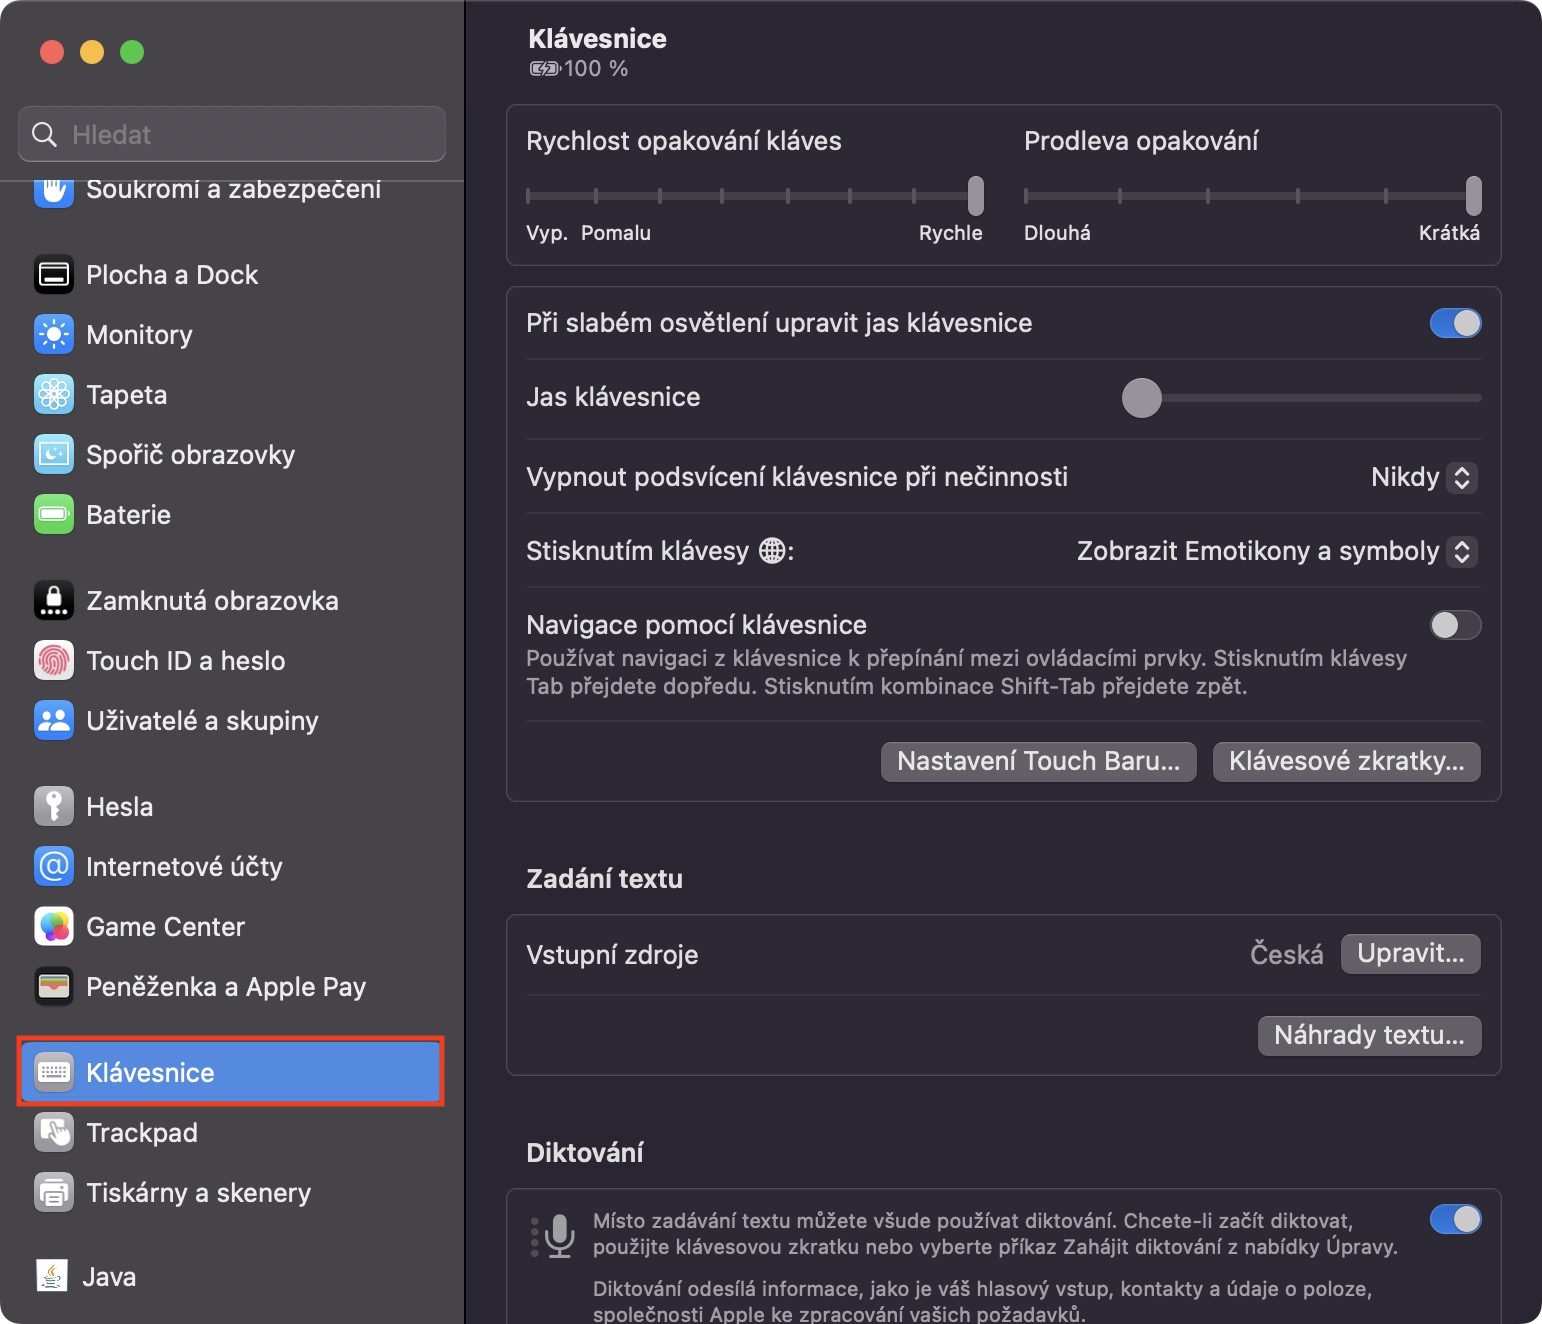Open the Game Center icon in sidebar
The width and height of the screenshot is (1542, 1324).
tap(54, 927)
